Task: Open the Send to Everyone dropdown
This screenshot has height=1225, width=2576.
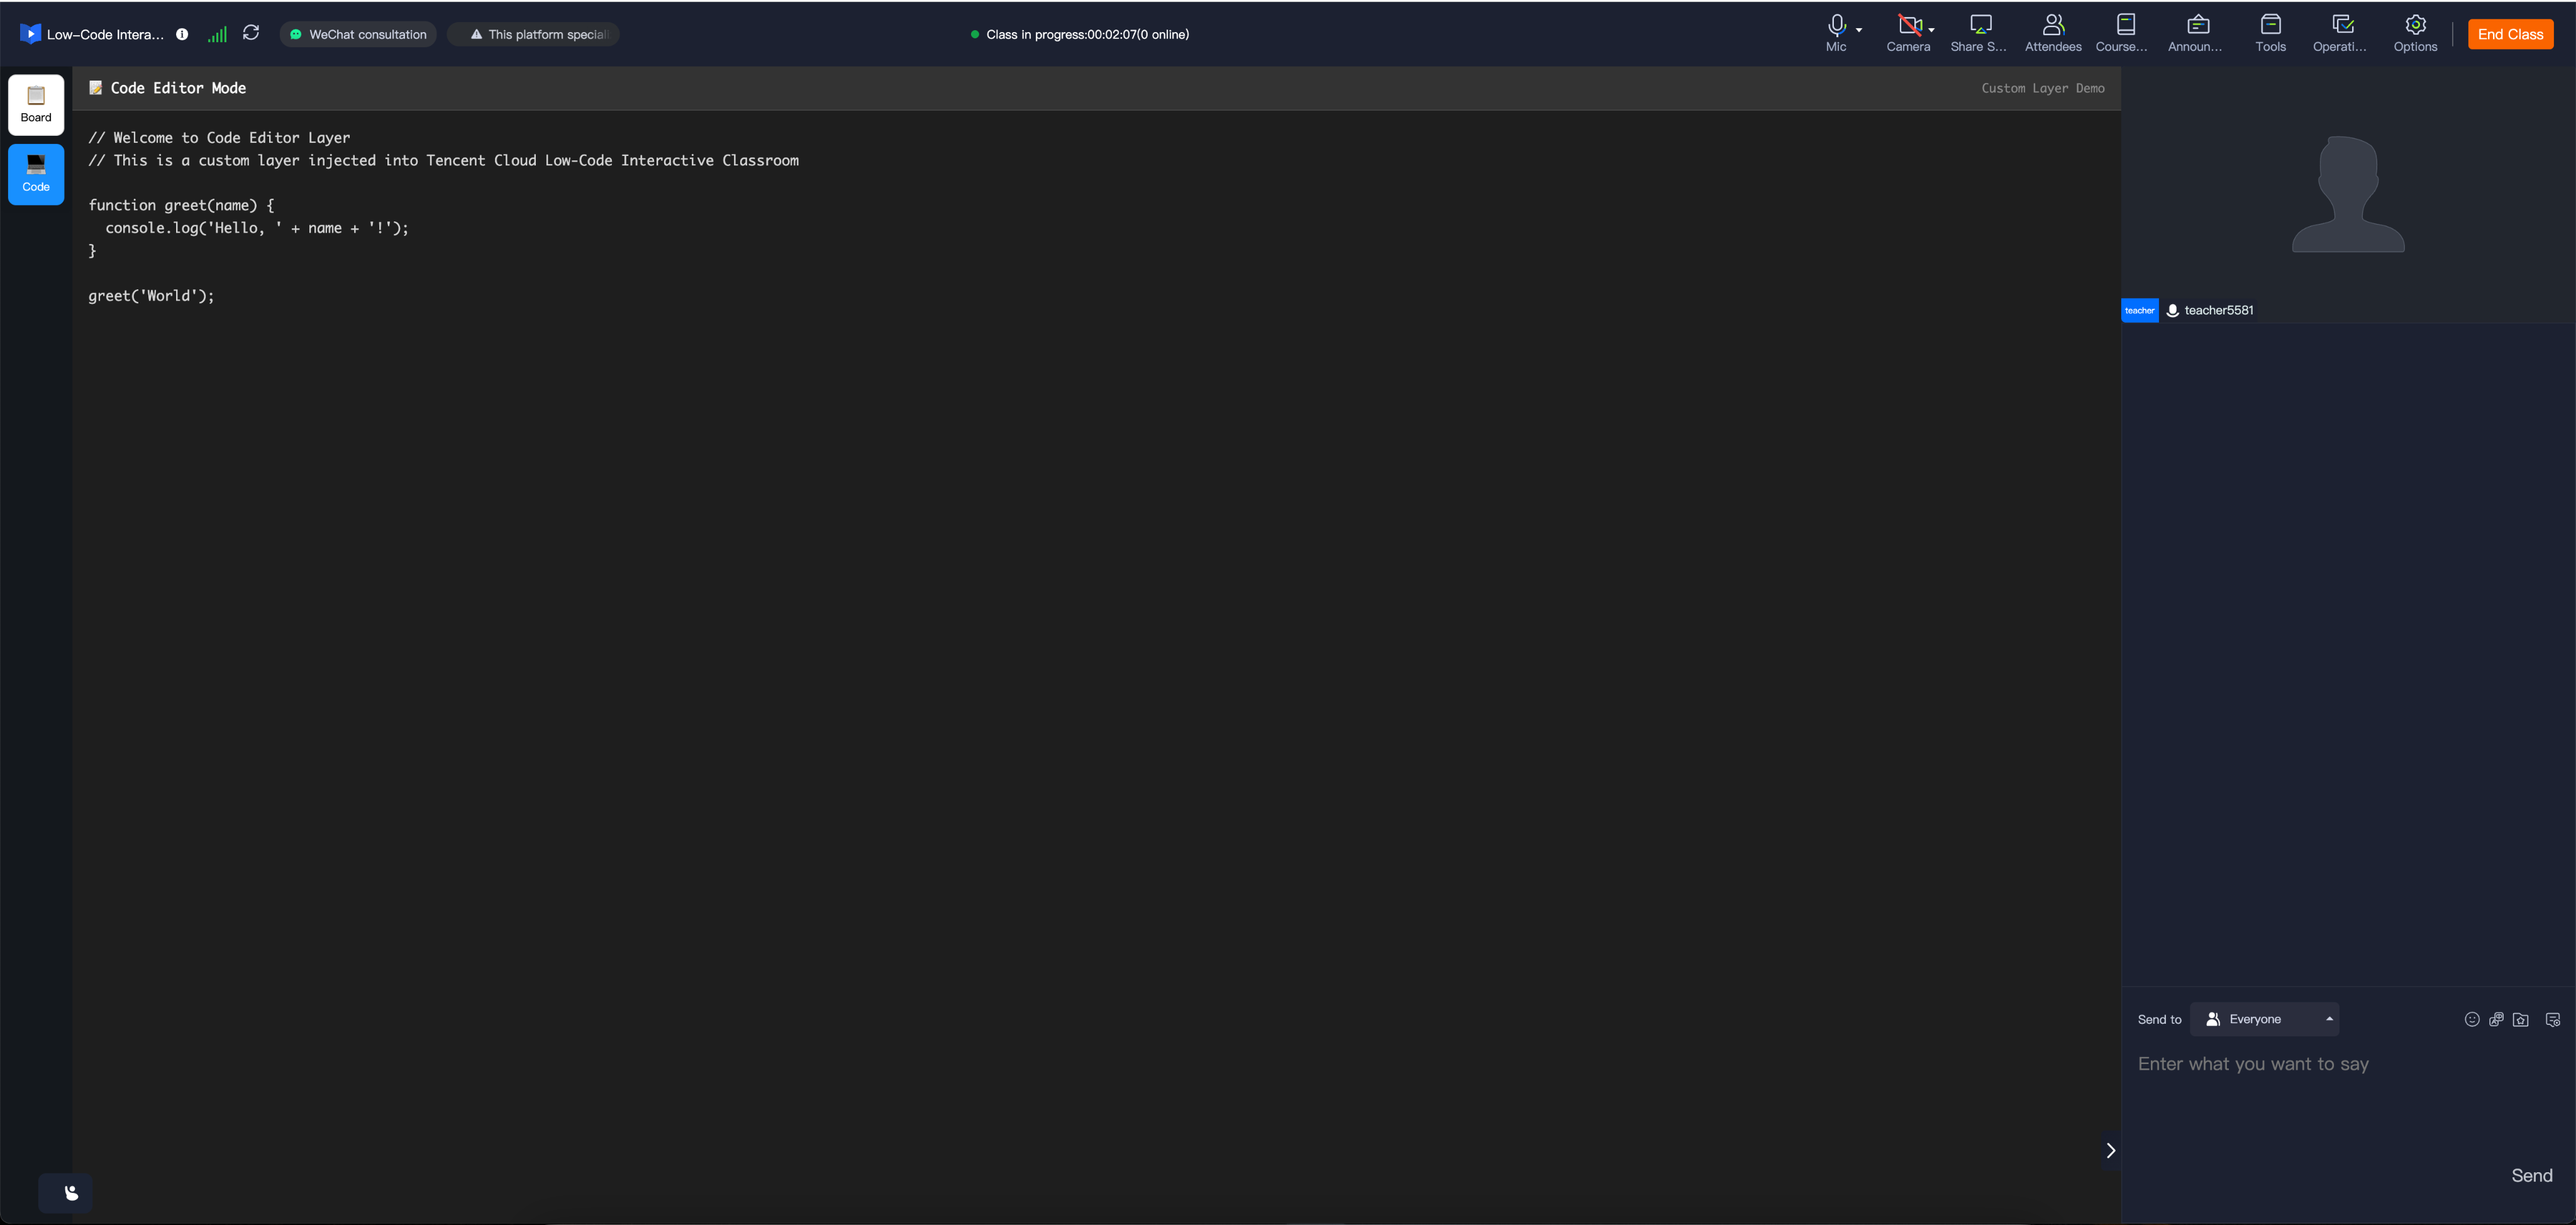Action: pos(2264,1019)
